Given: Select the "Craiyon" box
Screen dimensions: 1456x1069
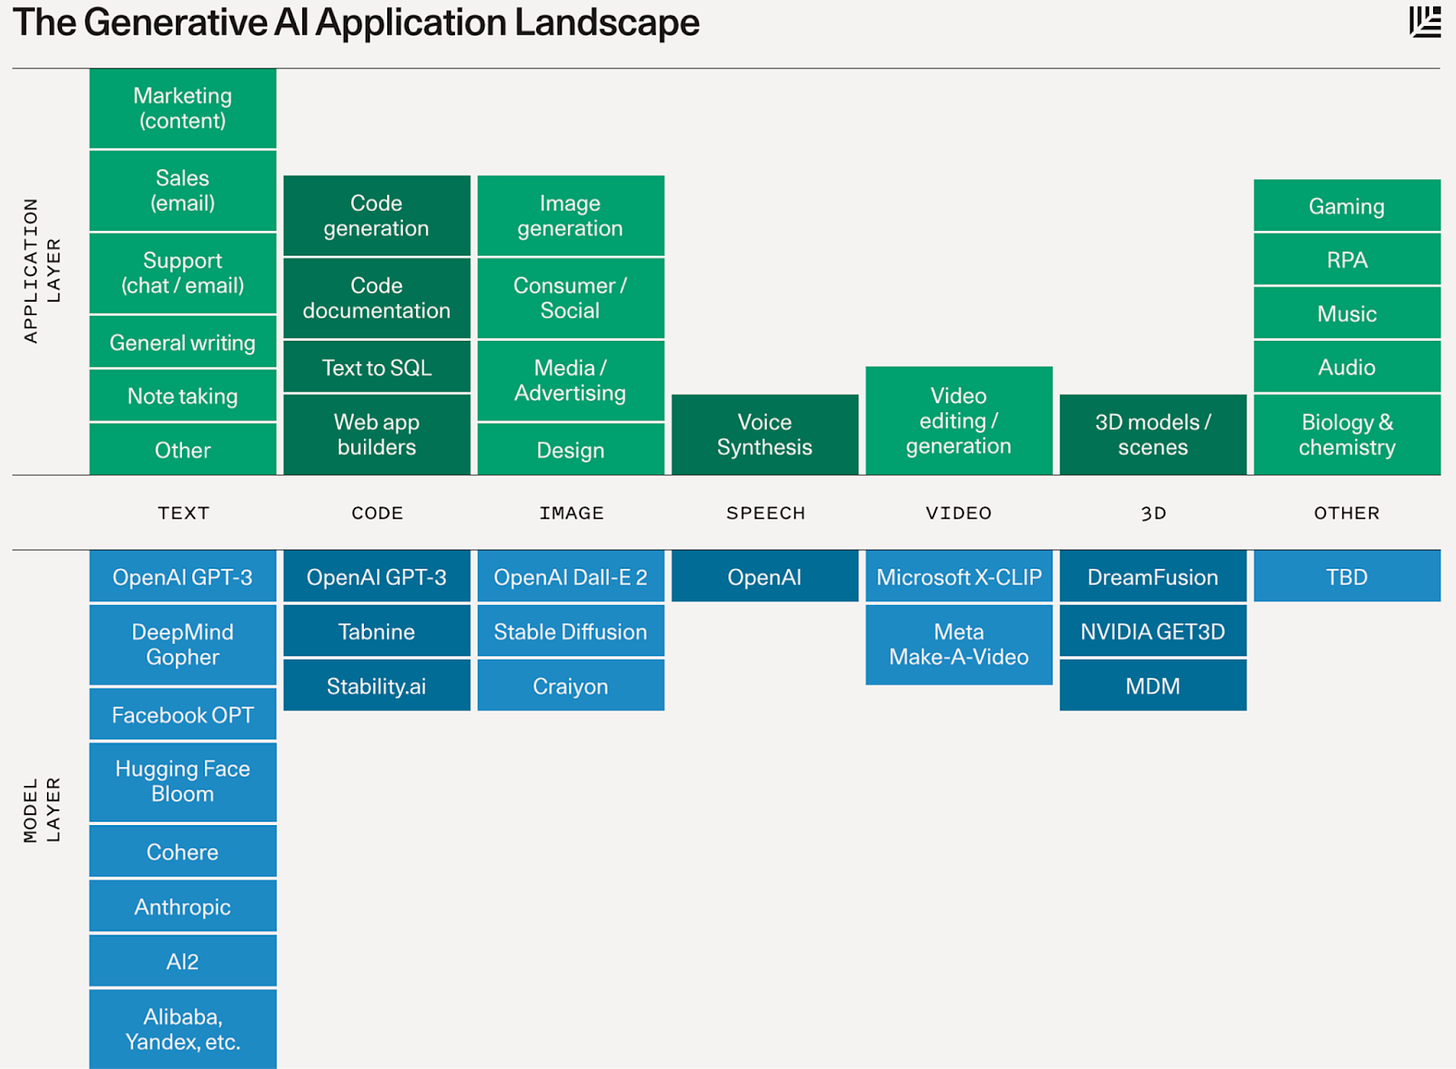Looking at the screenshot, I should pos(571,685).
